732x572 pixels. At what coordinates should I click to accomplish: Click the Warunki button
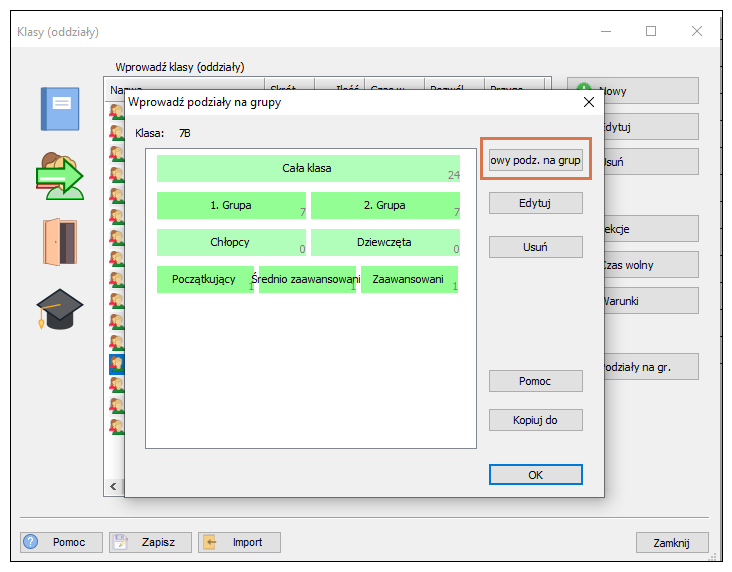point(651,301)
